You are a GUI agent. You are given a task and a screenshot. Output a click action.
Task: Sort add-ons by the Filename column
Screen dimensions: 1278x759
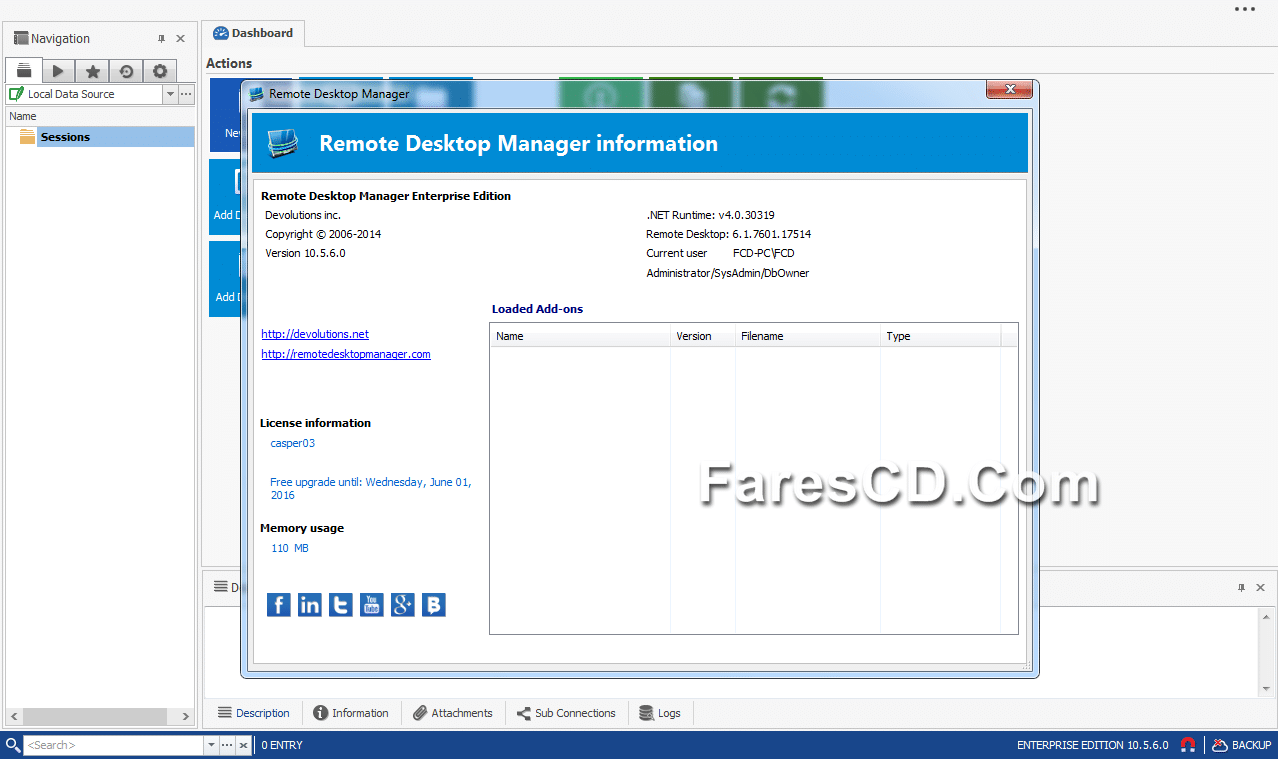tap(808, 336)
